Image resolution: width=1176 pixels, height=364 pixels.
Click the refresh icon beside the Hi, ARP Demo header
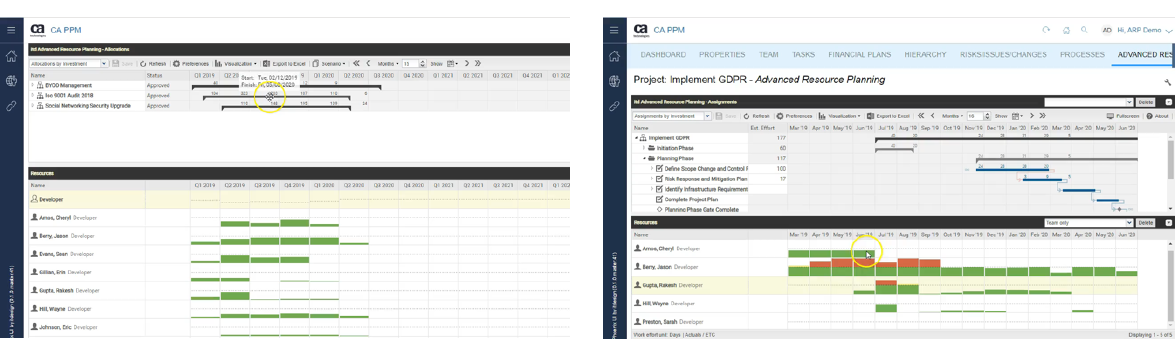pos(1046,30)
